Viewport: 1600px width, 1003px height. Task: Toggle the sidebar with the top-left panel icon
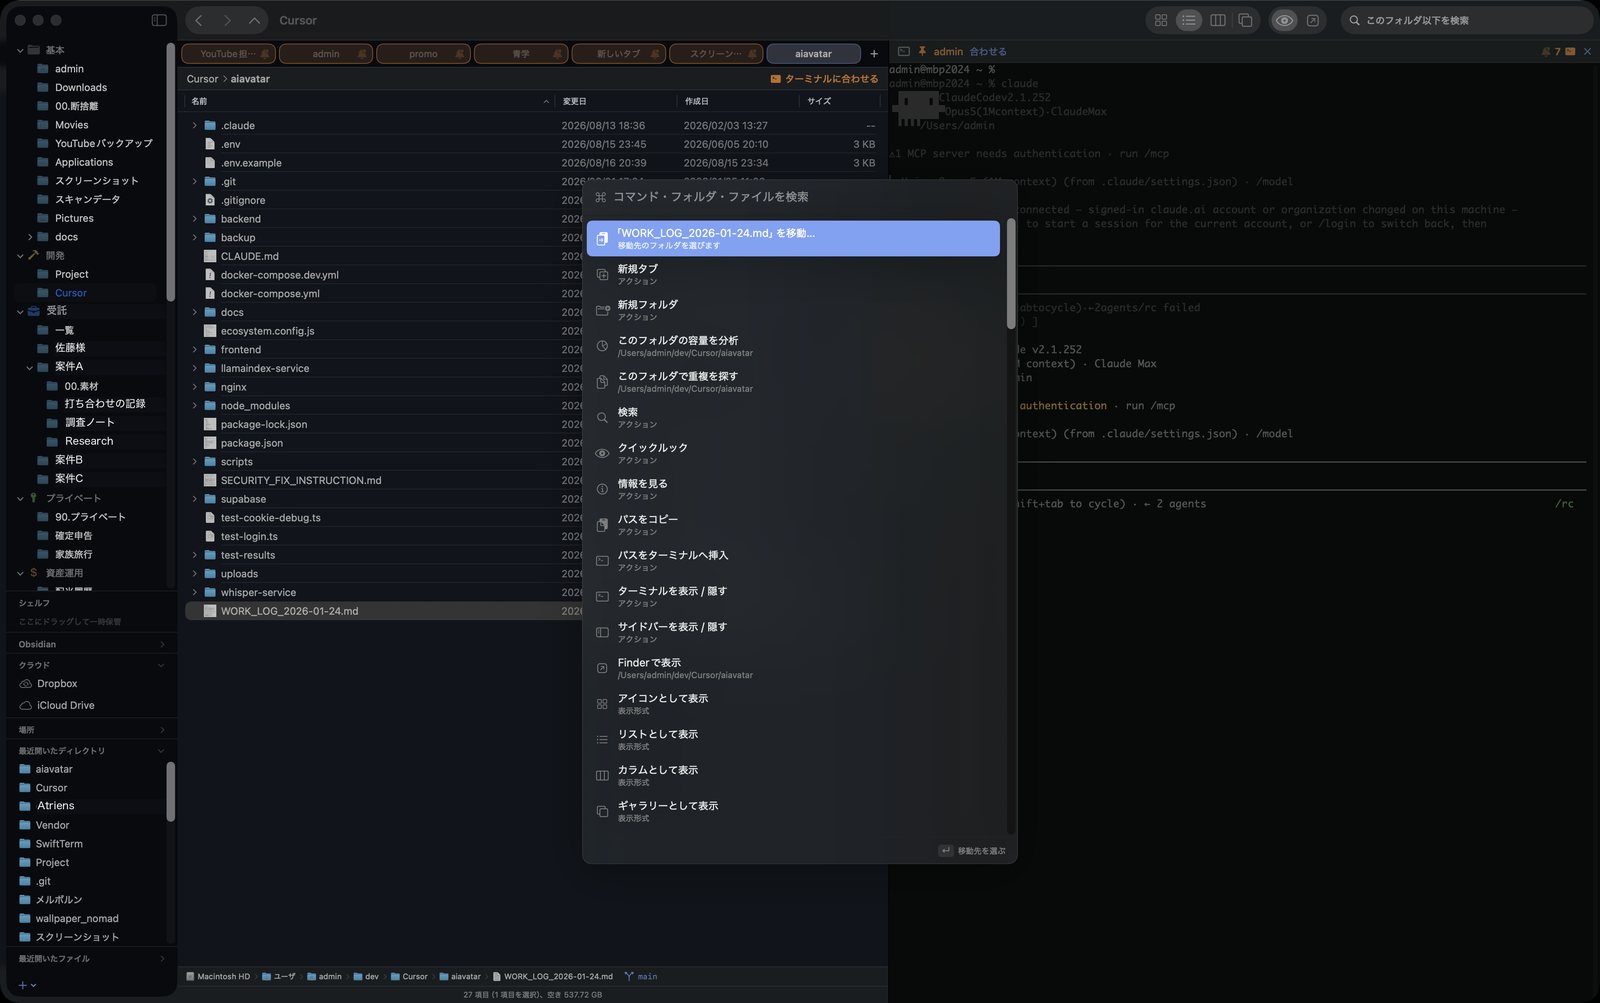159,20
